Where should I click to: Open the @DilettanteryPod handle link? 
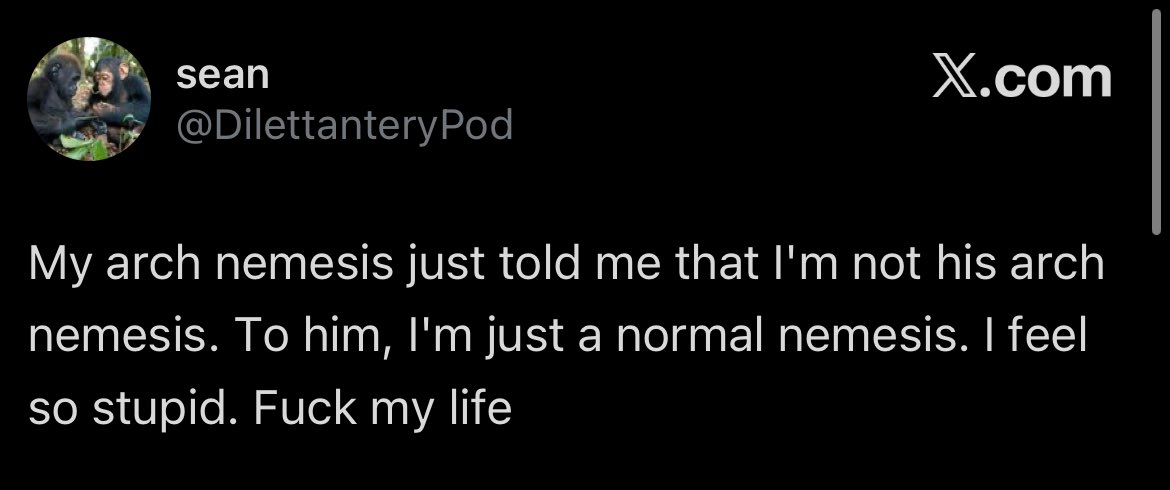345,125
